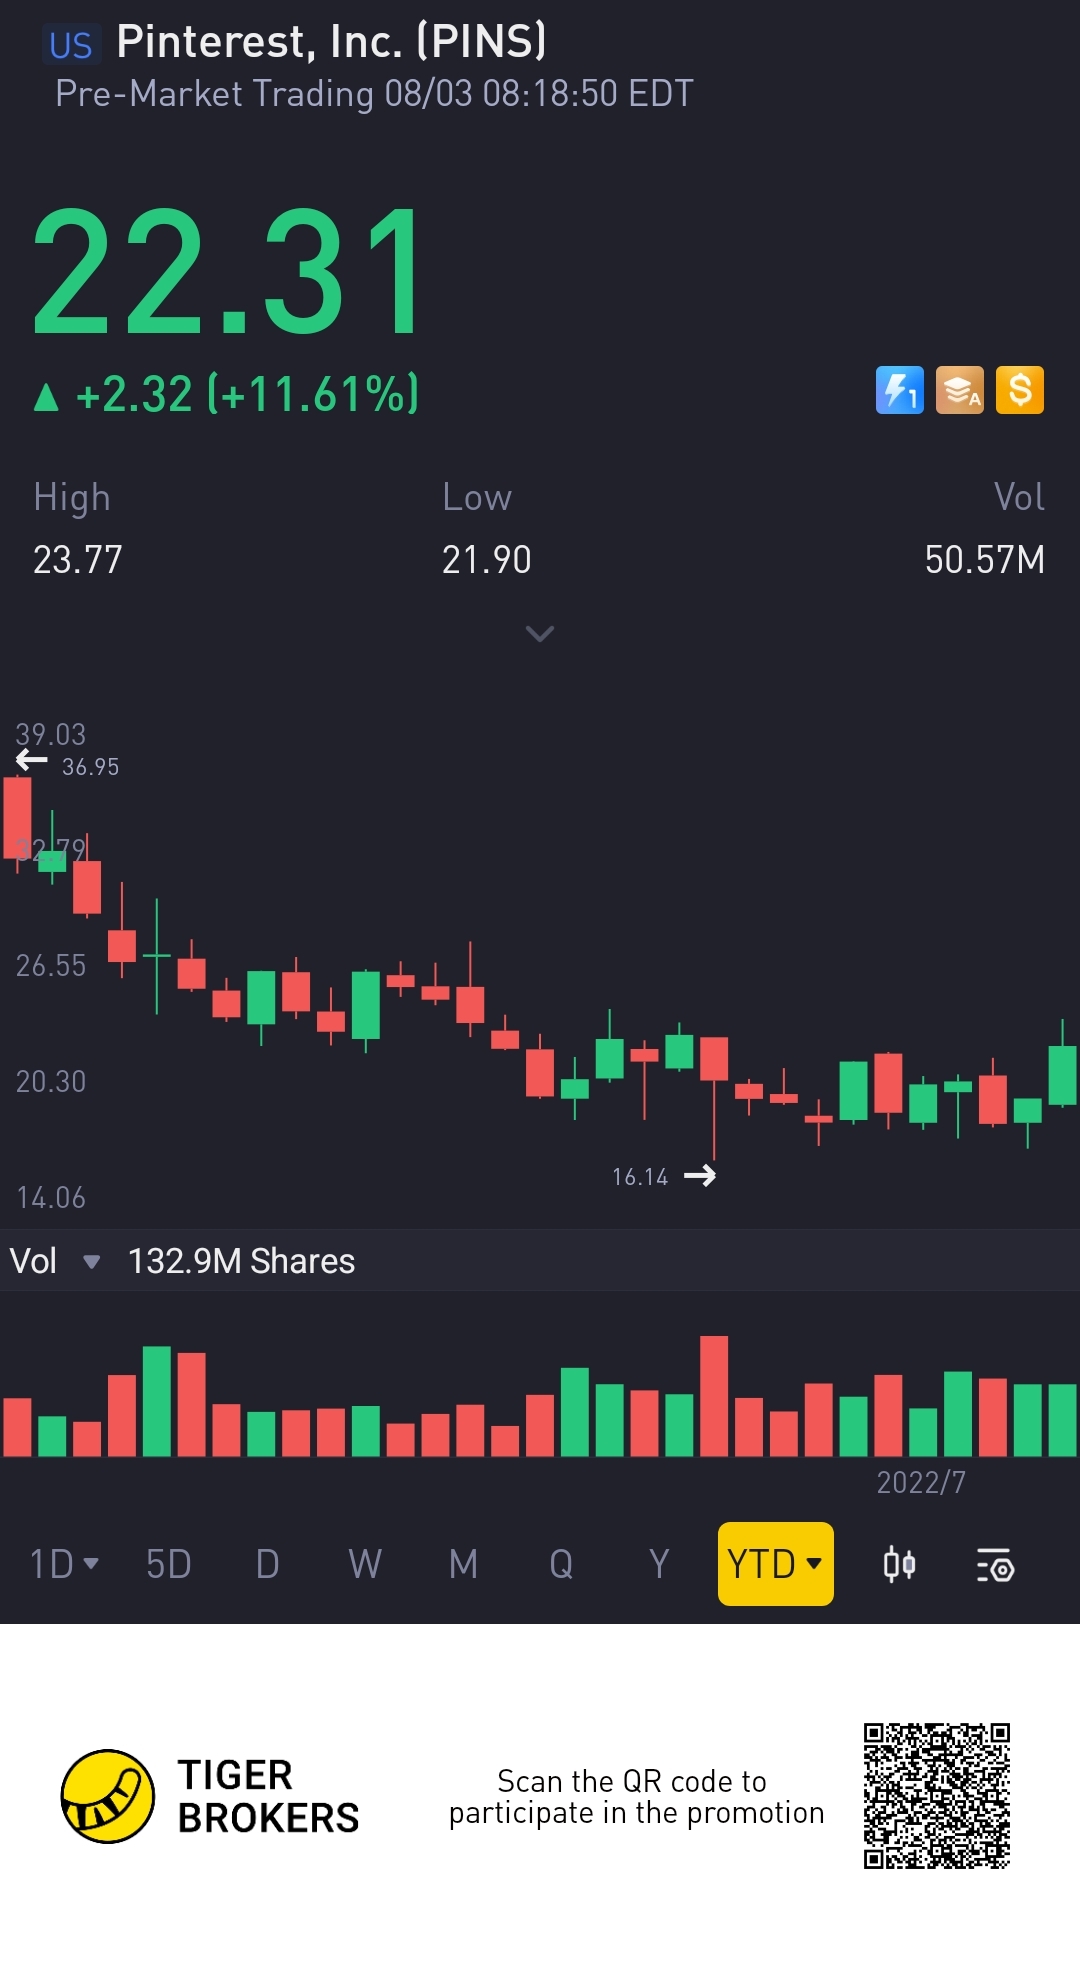The height and width of the screenshot is (1969, 1080).
Task: Select the M monthly chart tab
Action: (462, 1564)
